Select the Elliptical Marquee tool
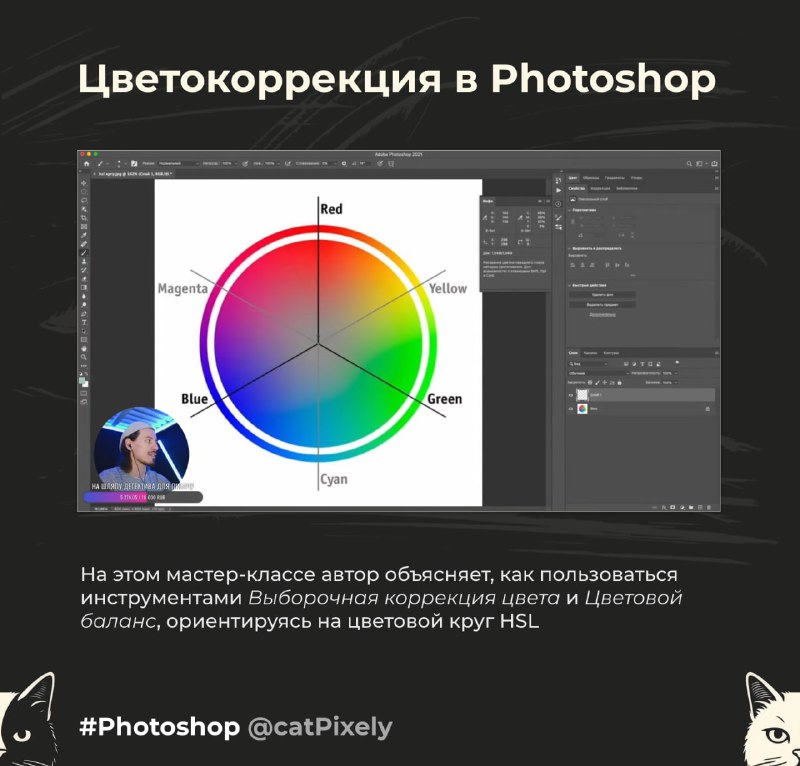The height and width of the screenshot is (766, 800). pos(84,192)
